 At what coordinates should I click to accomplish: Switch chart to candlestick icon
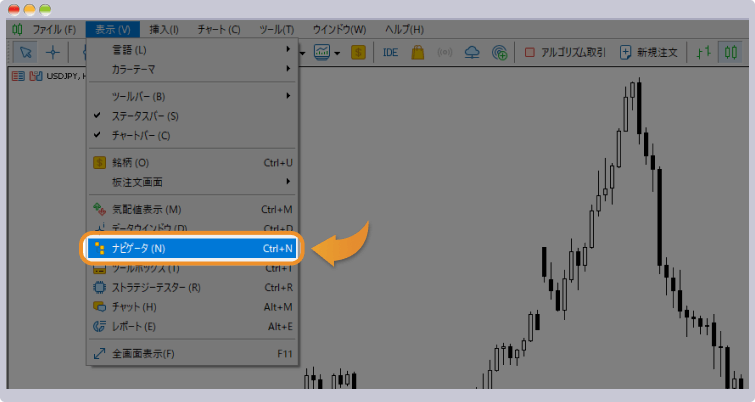click(x=733, y=53)
